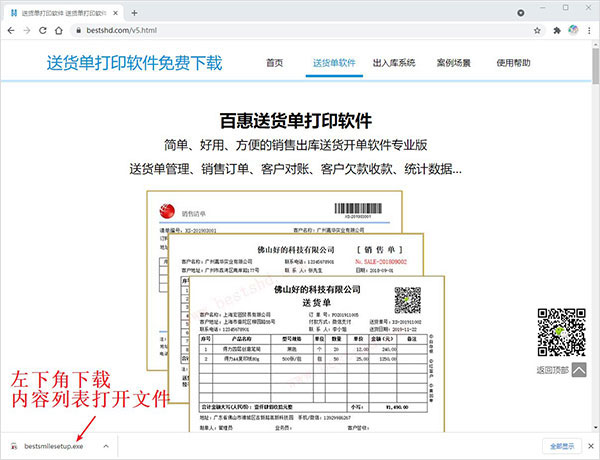Click the 送货单打印软件免费下载 site title

click(134, 63)
